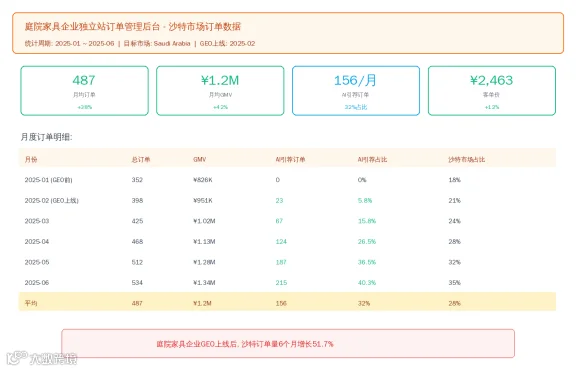This screenshot has height=371, width=576.
Task: Click the AI引荐占比 column header
Action: point(372,159)
